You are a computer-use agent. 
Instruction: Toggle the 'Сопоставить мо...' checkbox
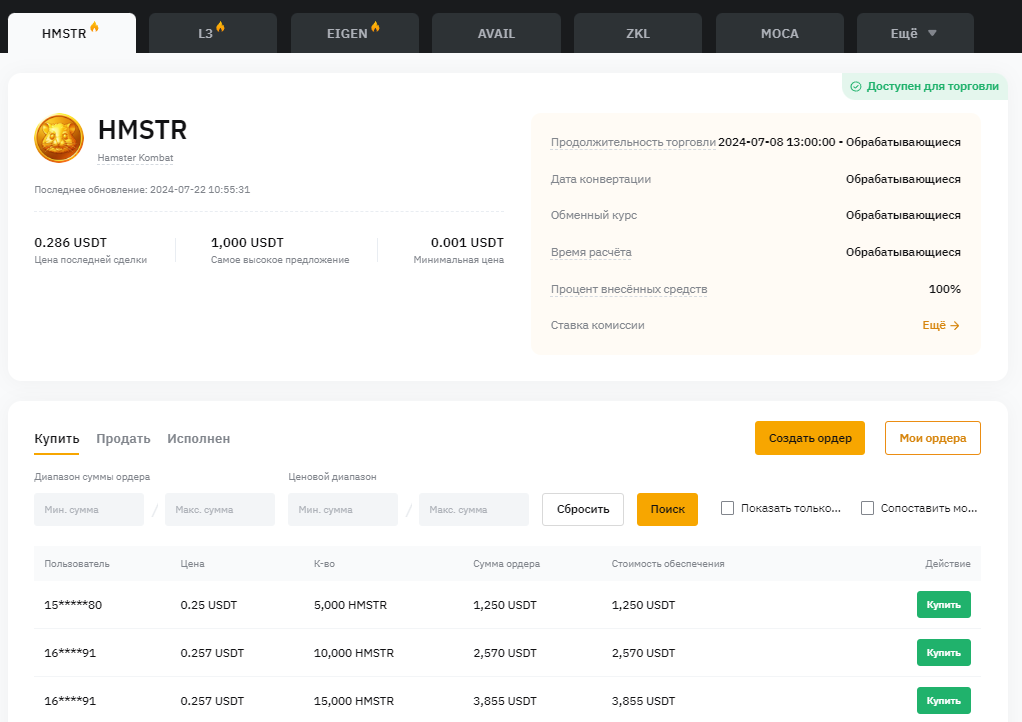tap(867, 508)
